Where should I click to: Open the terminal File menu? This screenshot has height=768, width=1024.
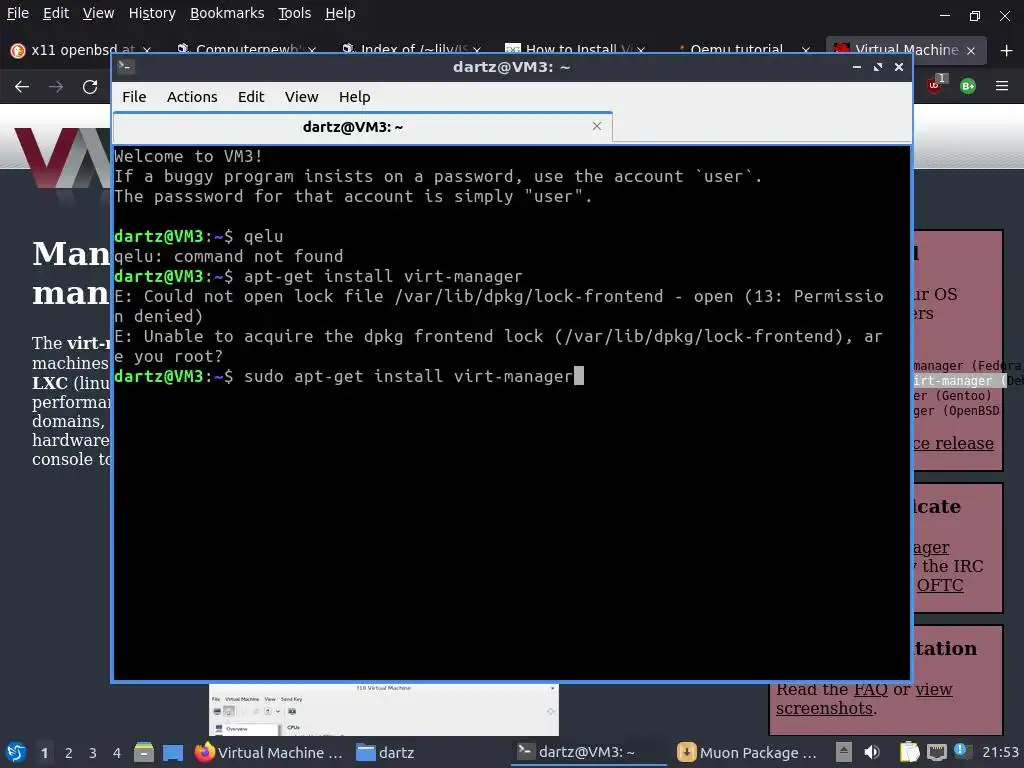[x=134, y=97]
